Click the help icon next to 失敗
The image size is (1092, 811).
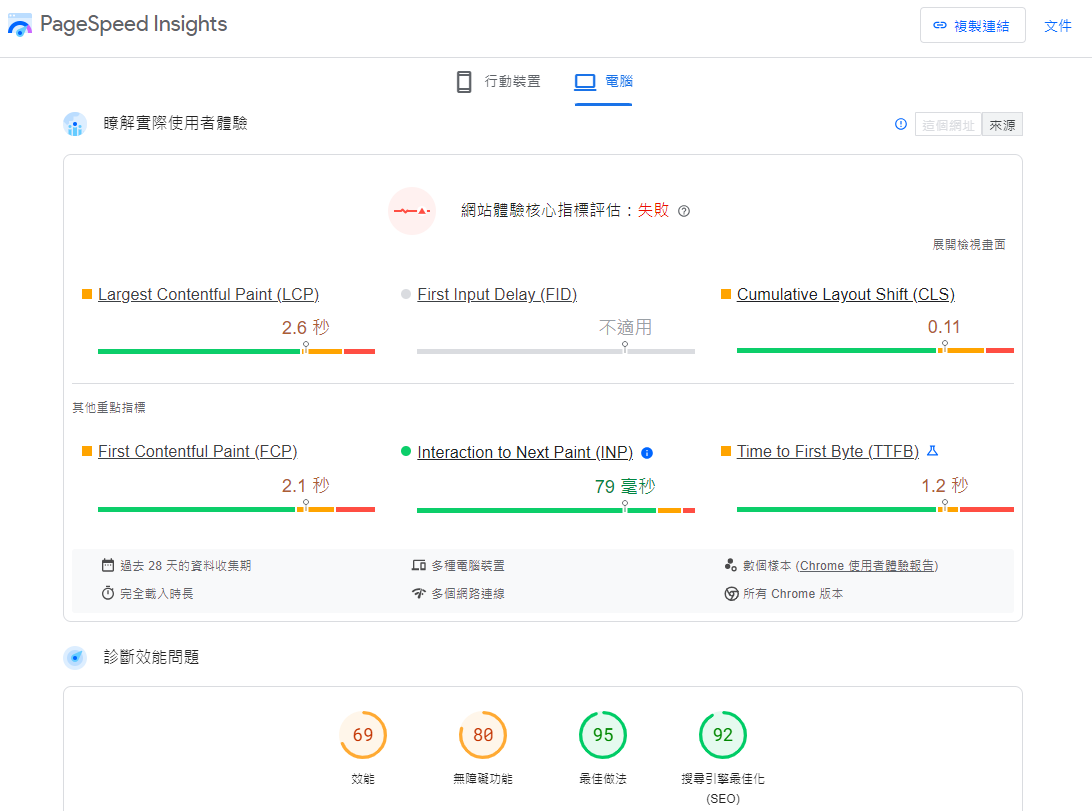(x=684, y=211)
